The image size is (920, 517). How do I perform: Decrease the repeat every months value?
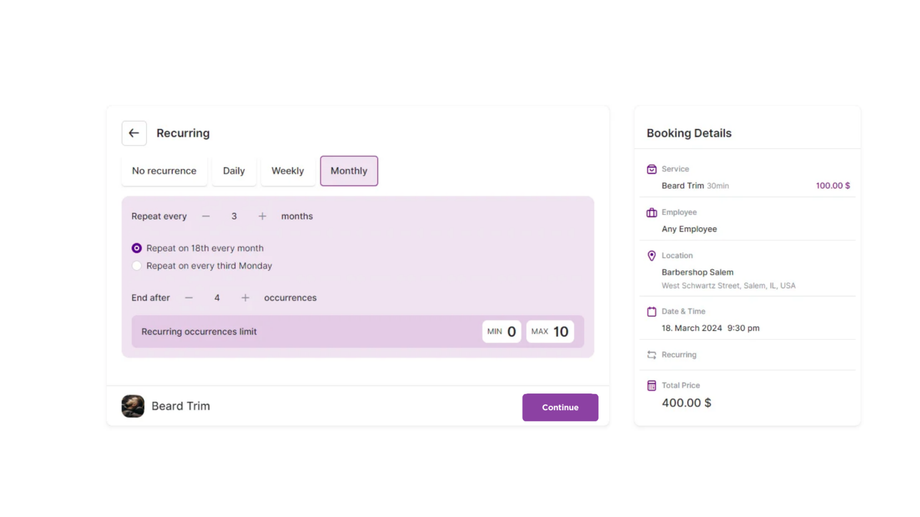206,216
